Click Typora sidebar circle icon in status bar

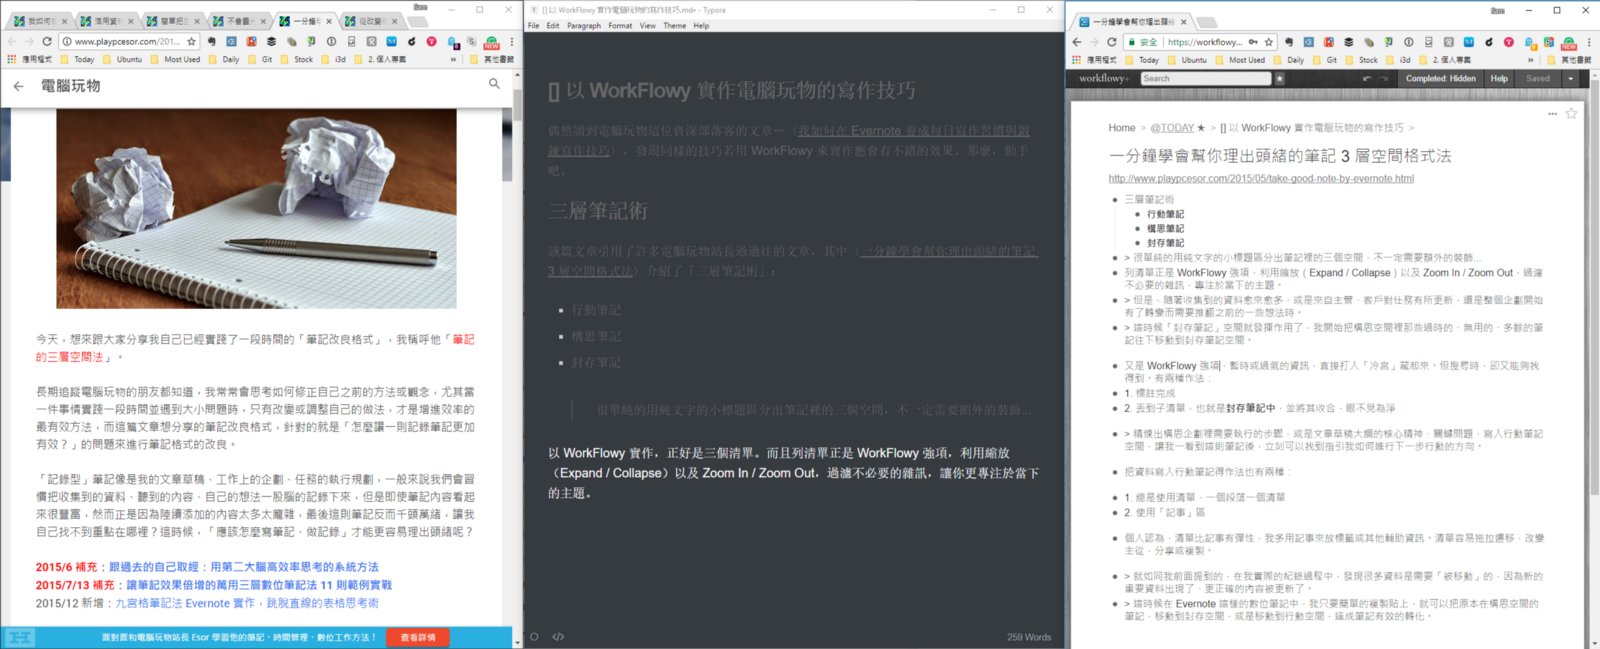click(x=534, y=636)
